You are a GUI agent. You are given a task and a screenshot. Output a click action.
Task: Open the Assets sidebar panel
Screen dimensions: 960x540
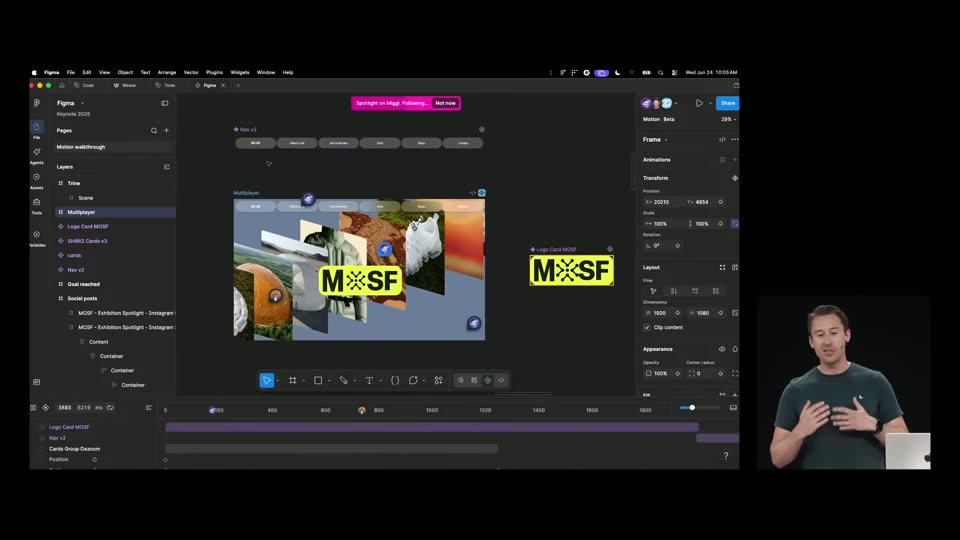(37, 180)
